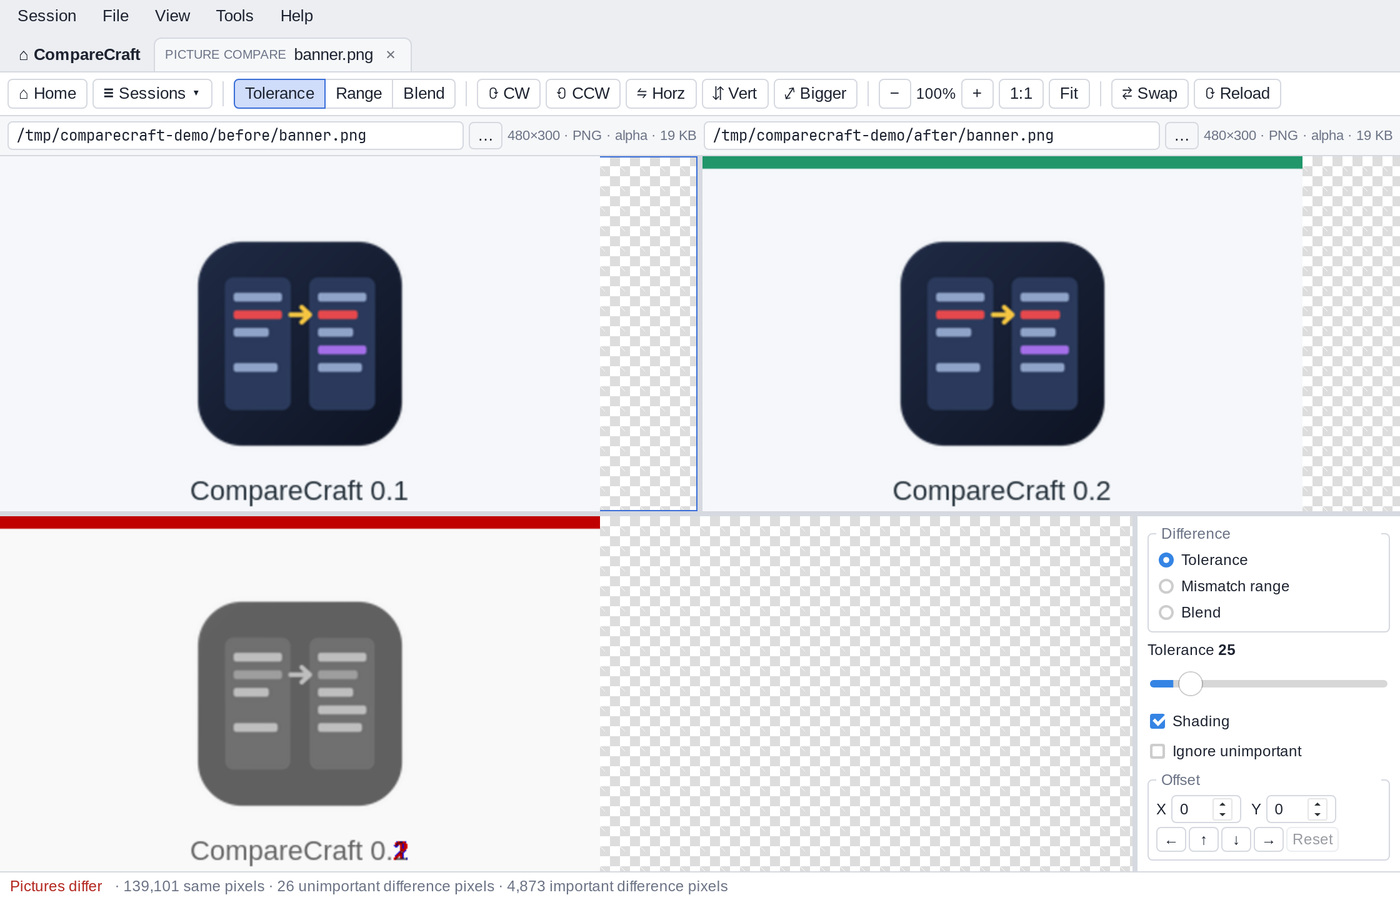Flip the image horizontally with Horz
Image resolution: width=1400 pixels, height=900 pixels.
click(x=661, y=93)
